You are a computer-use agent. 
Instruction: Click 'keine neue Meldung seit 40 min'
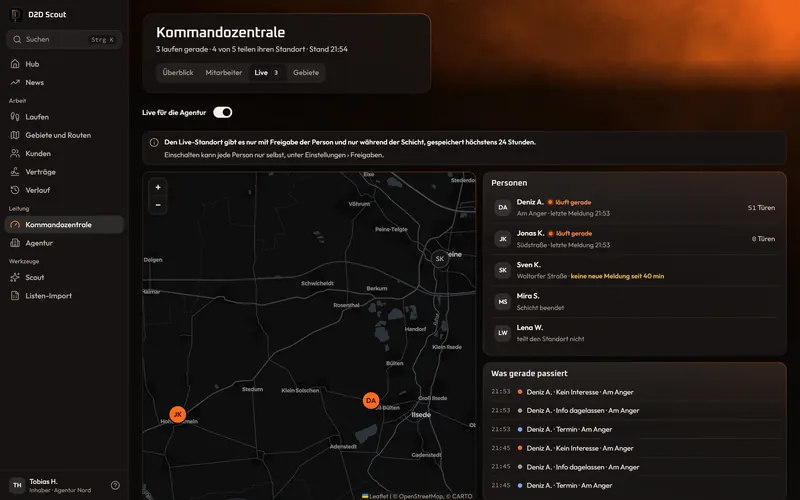click(617, 276)
